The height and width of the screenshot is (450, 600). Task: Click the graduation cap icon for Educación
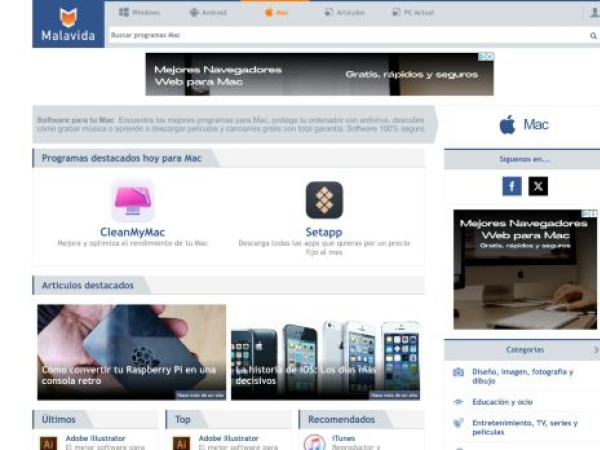[x=458, y=402]
